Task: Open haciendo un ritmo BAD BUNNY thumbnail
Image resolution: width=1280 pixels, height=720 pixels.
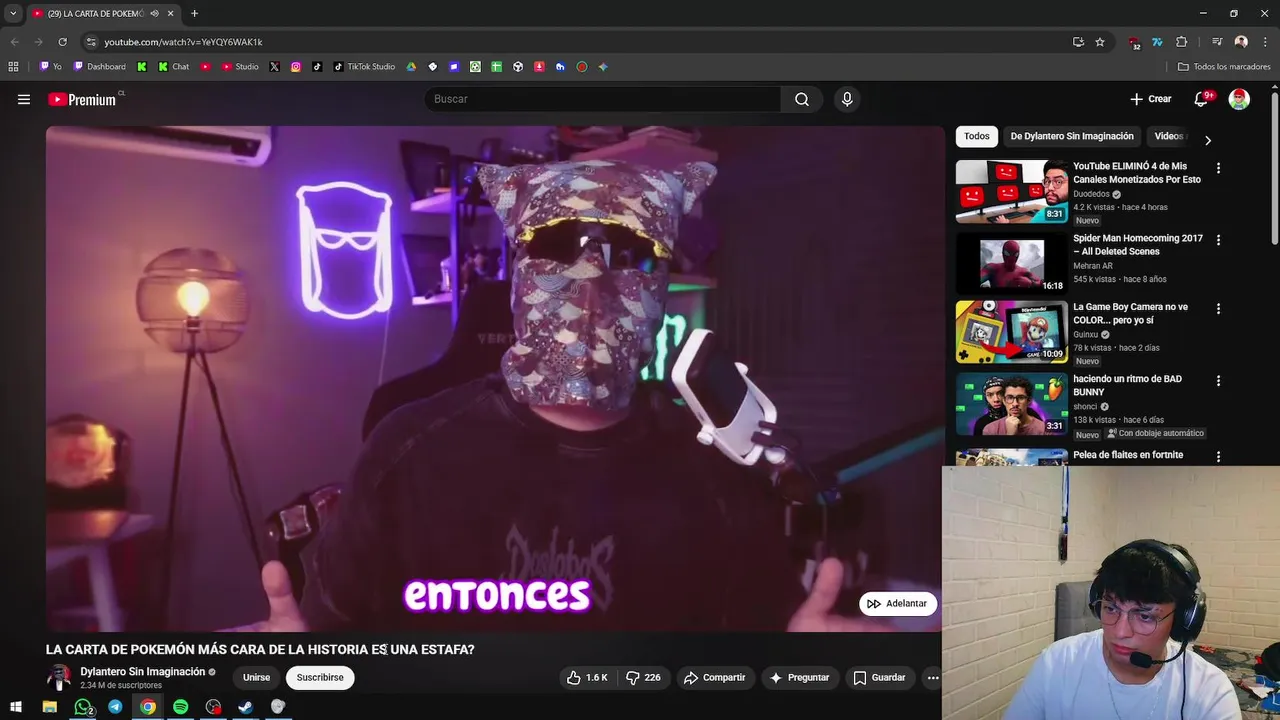Action: [x=1011, y=404]
